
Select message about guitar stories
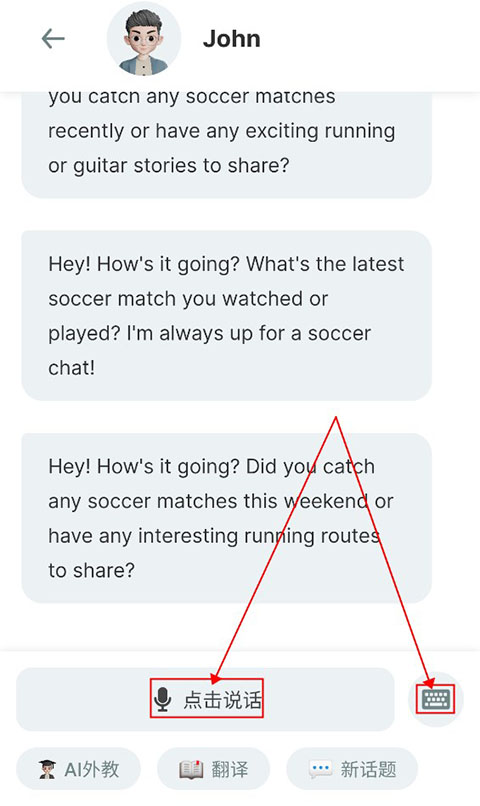(226, 145)
